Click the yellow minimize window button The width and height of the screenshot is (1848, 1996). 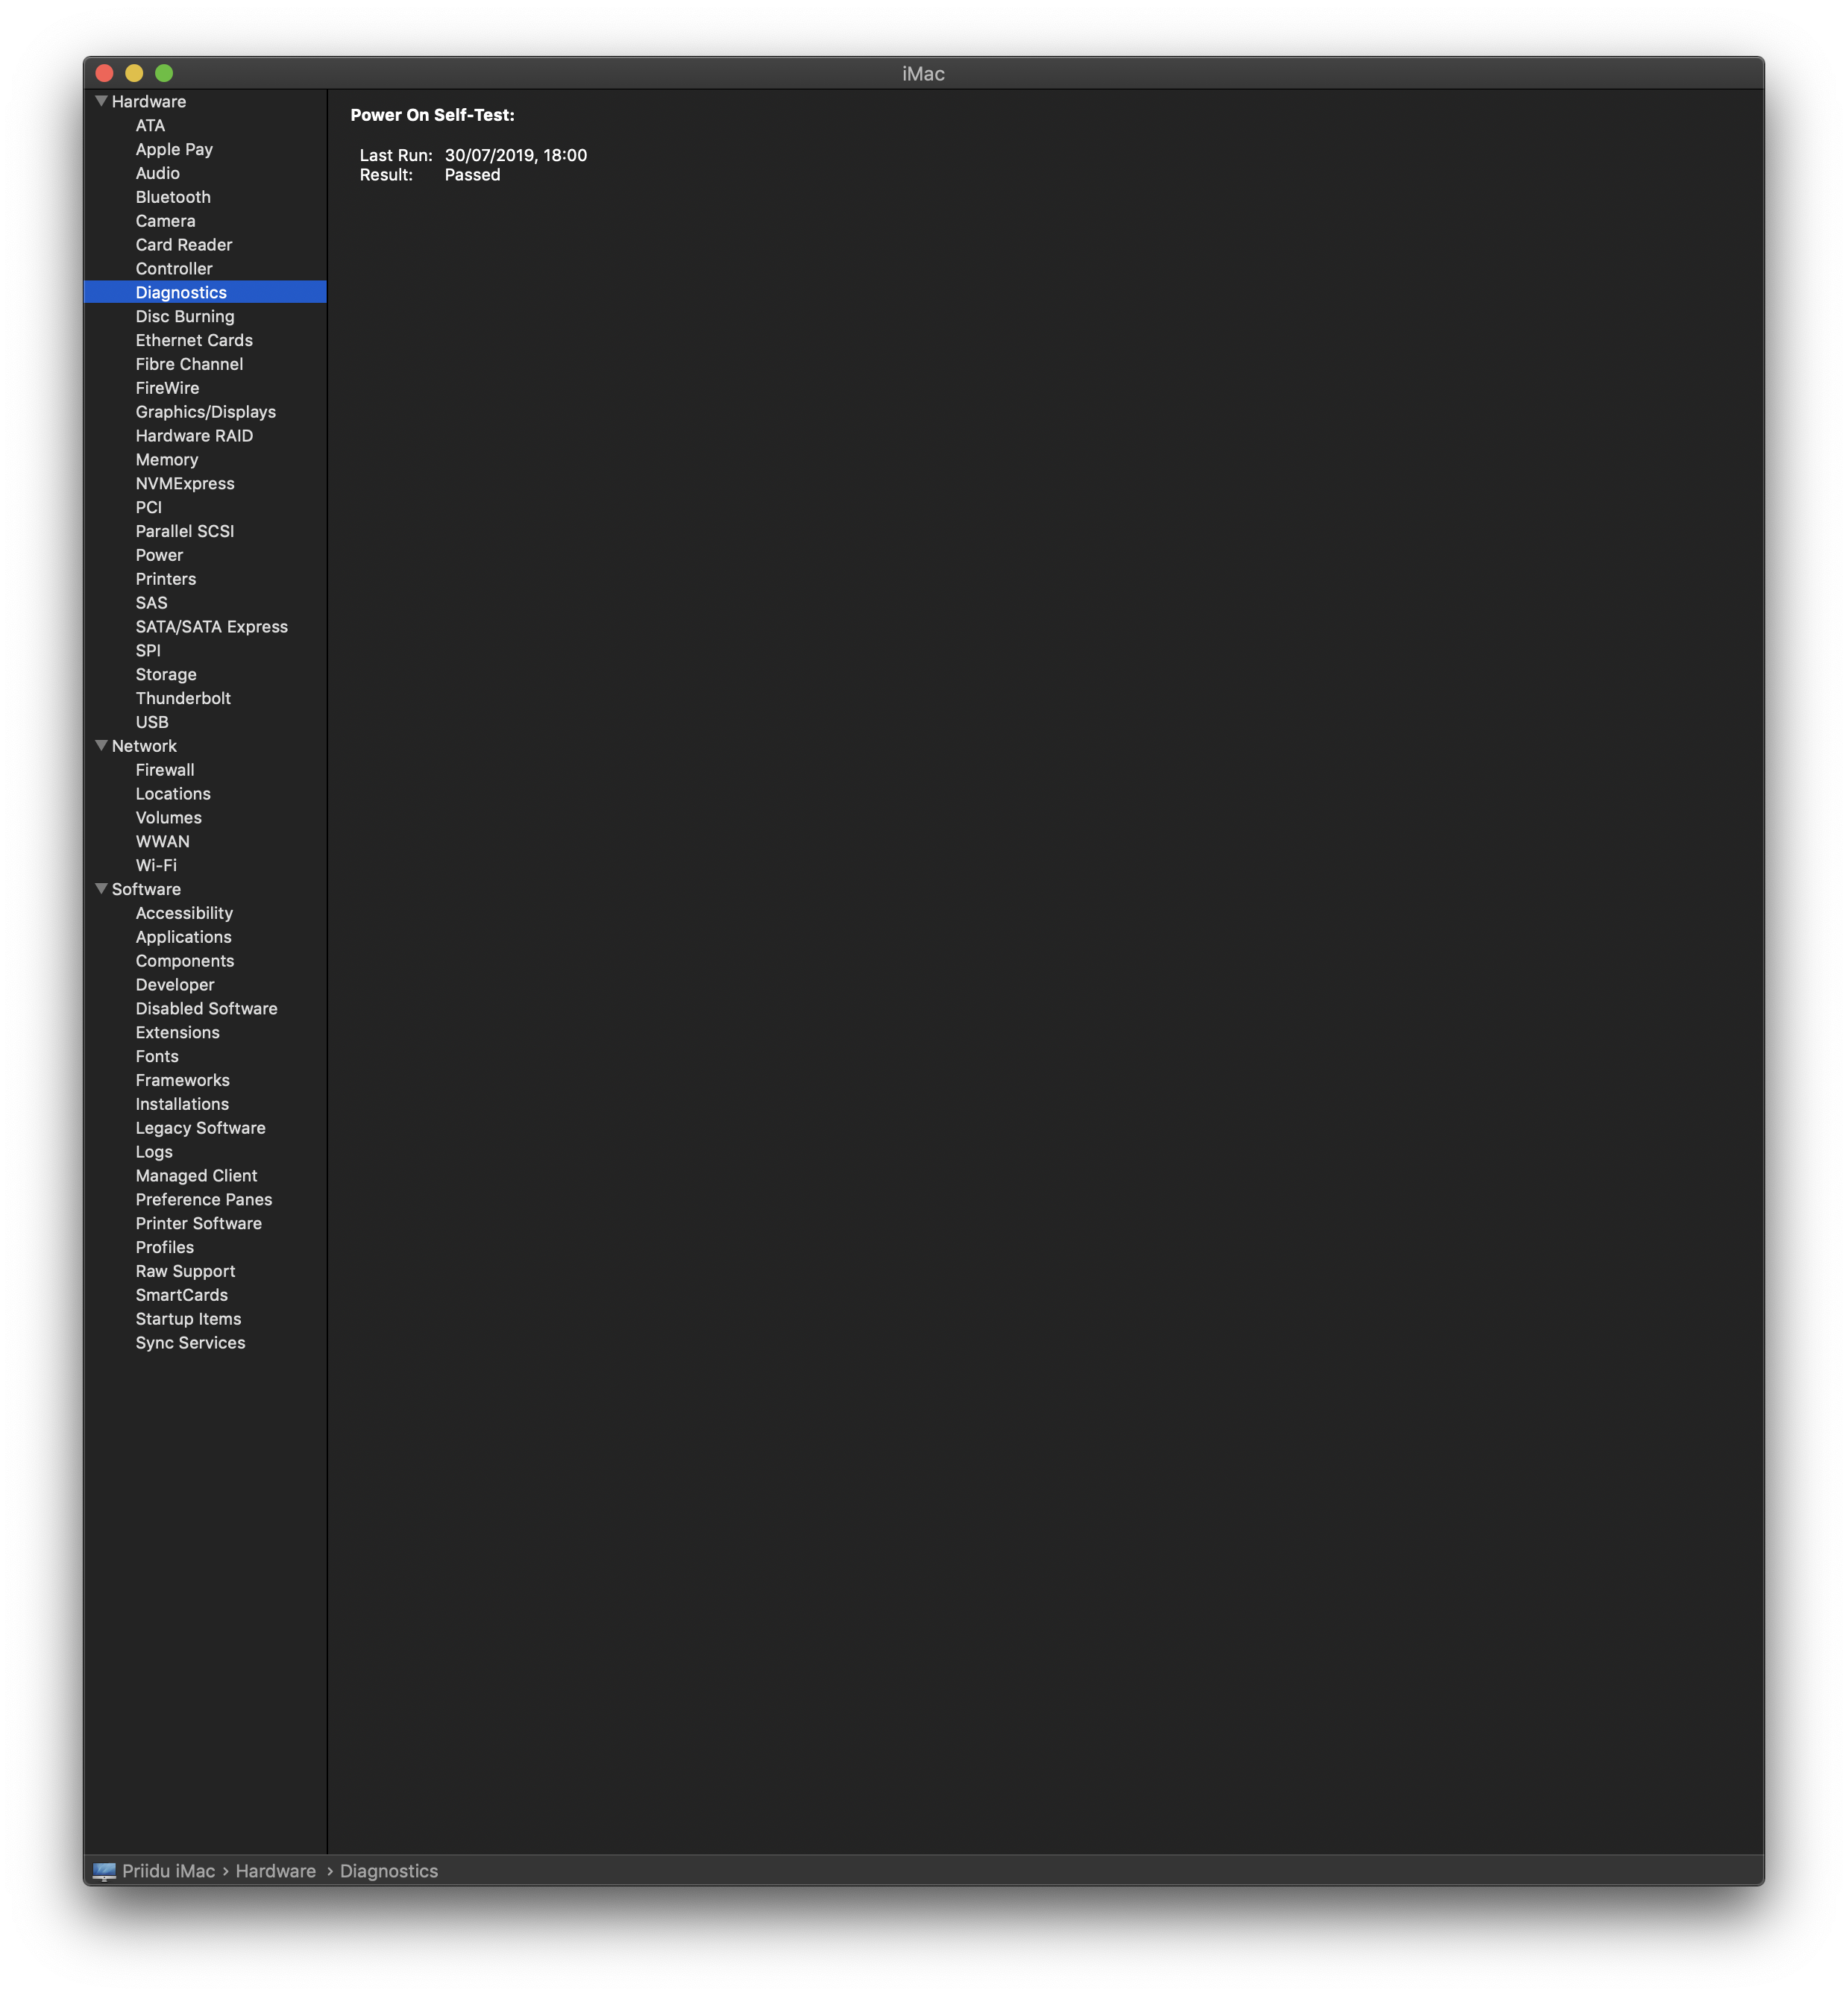coord(134,73)
